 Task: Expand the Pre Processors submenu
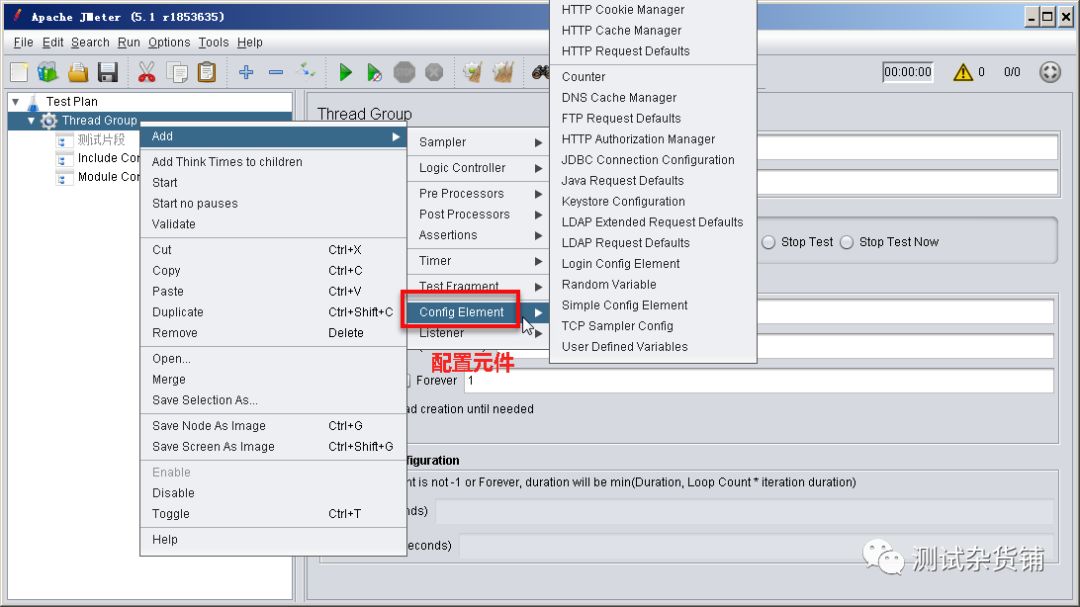(479, 194)
